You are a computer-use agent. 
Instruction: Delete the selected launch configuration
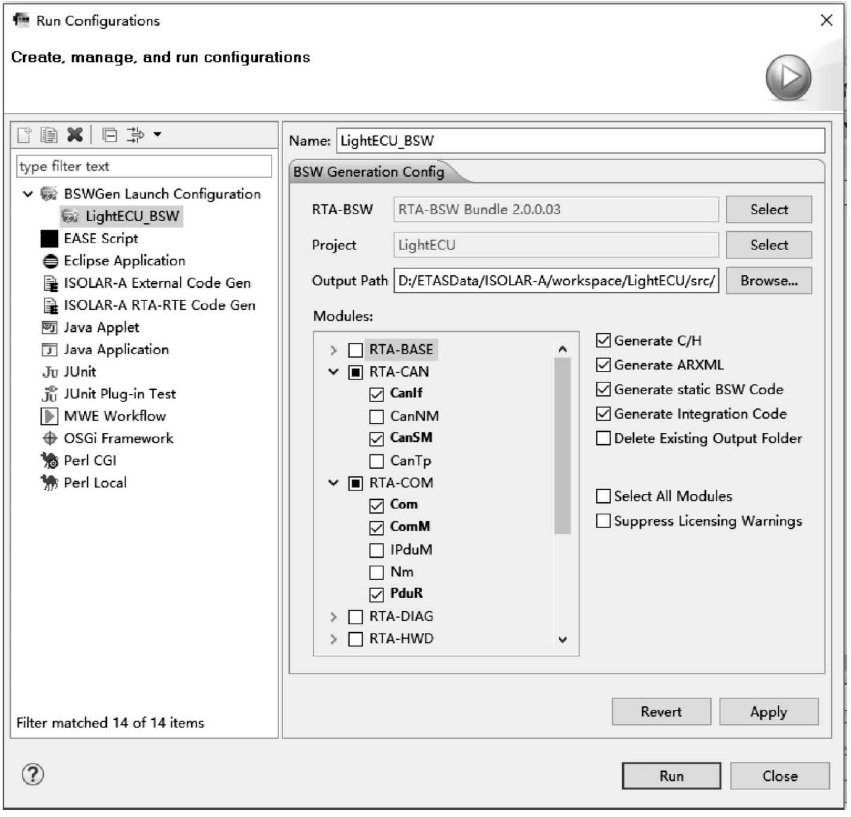tap(75, 134)
